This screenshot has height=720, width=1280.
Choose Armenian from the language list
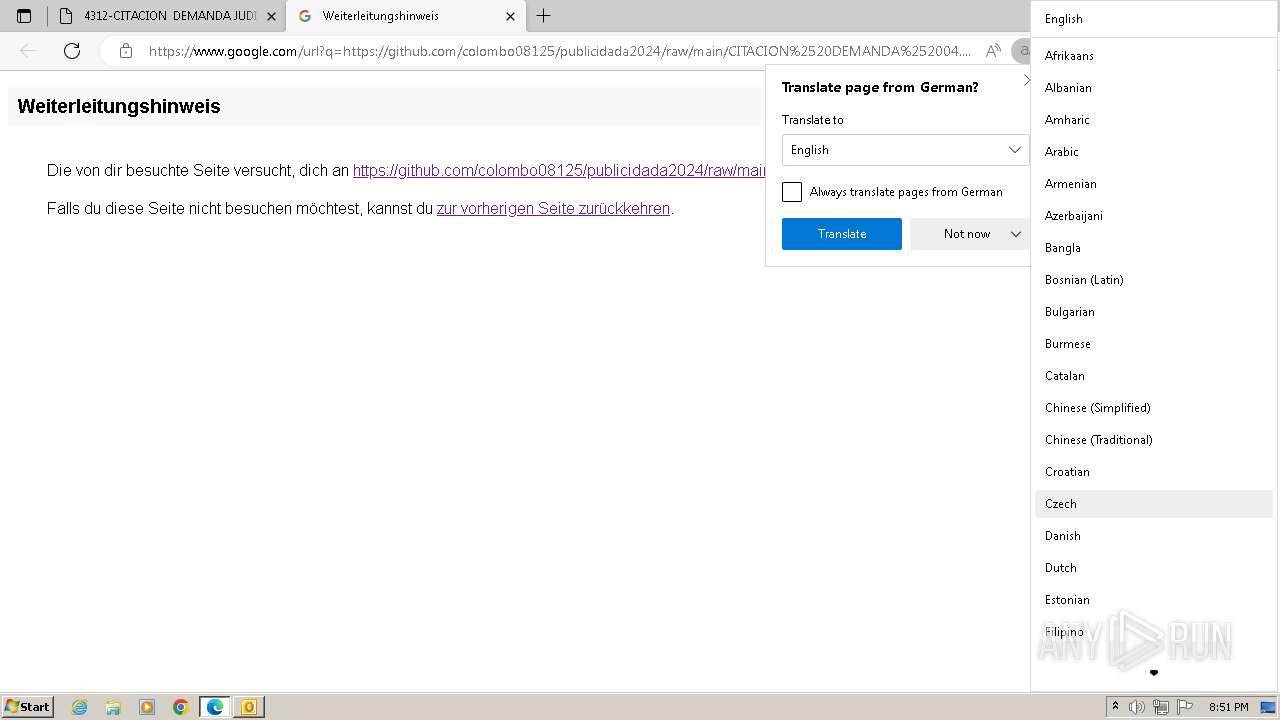1153,184
